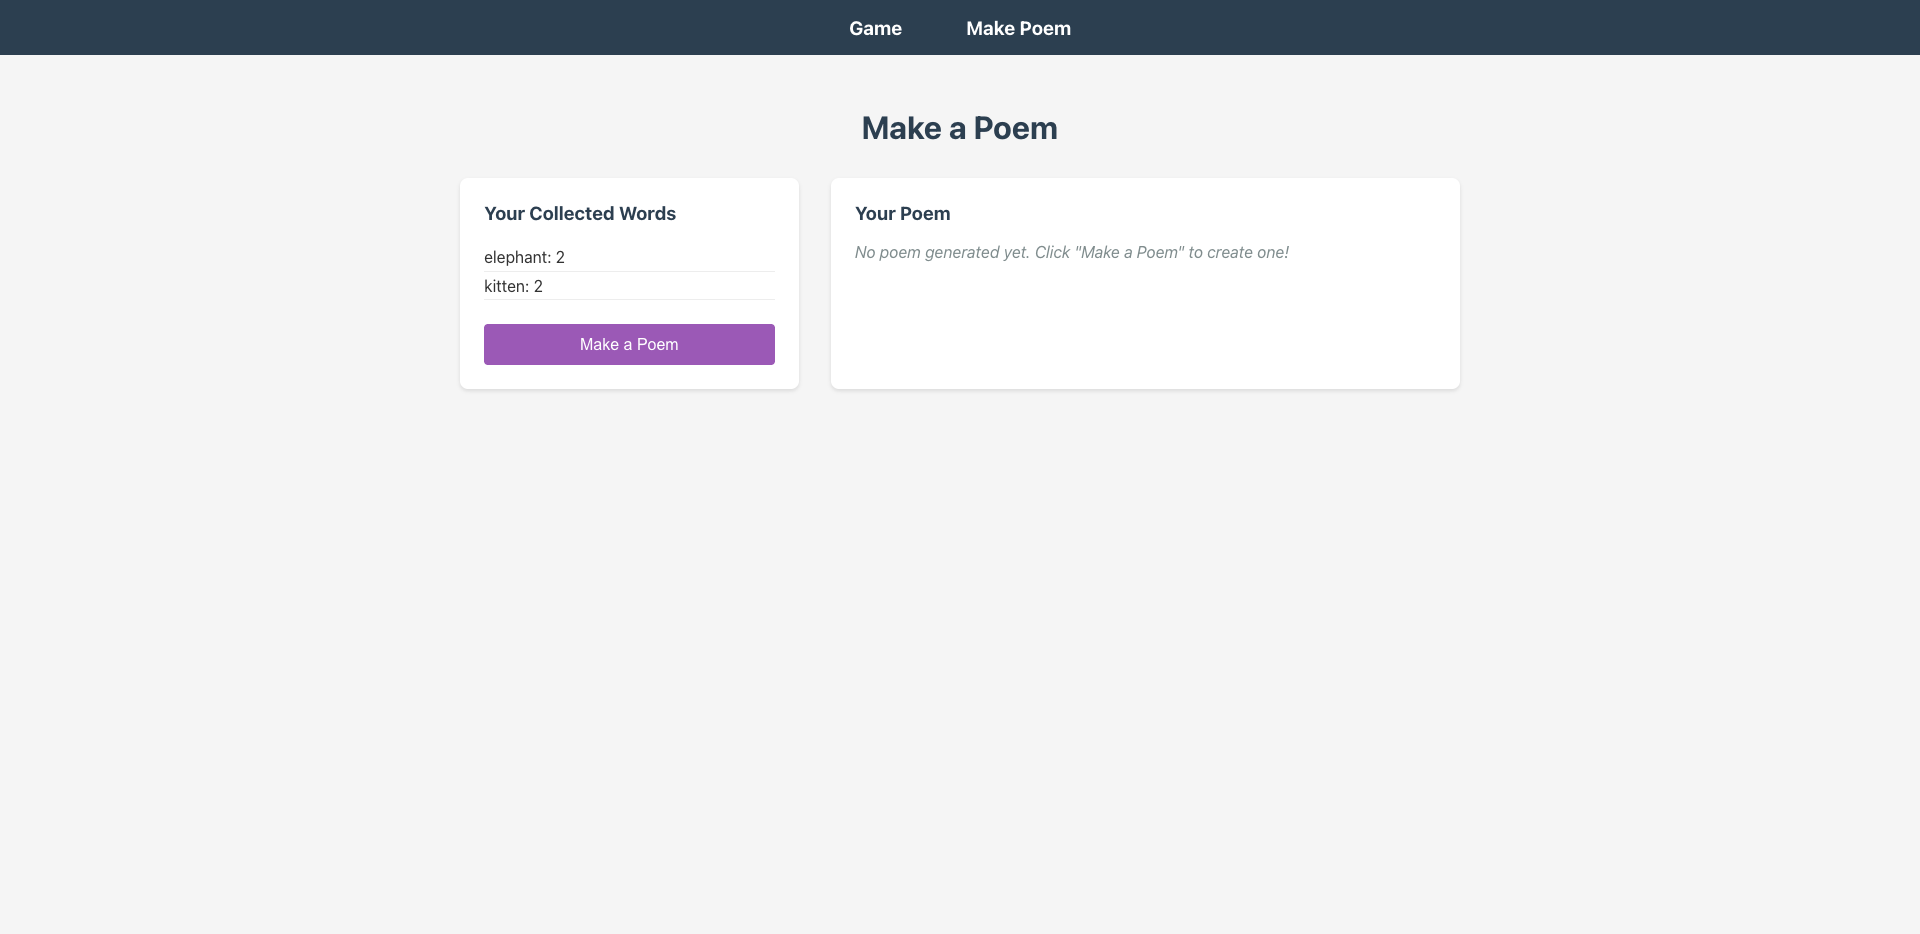Switch to the Make Poem nav tab
The height and width of the screenshot is (934, 1920).
(x=1018, y=29)
